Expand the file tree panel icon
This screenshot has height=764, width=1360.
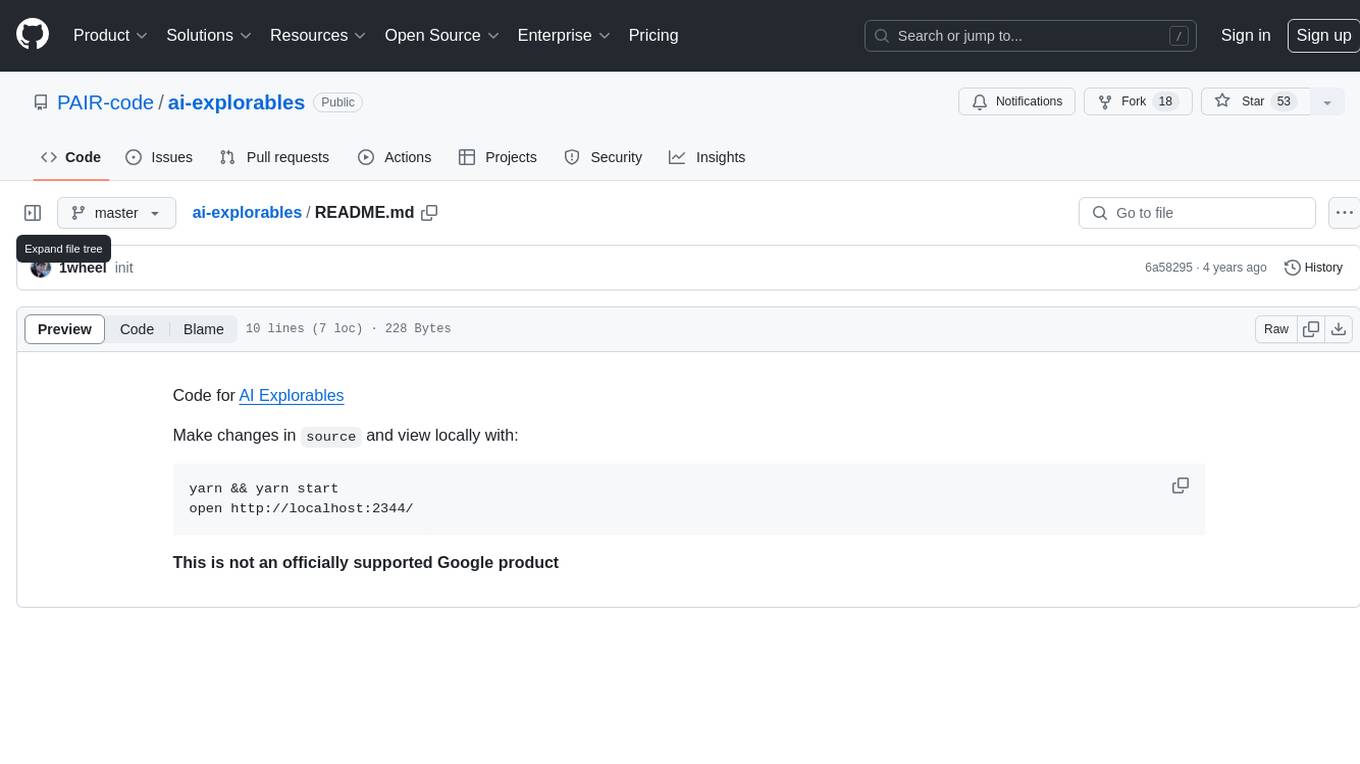tap(33, 213)
